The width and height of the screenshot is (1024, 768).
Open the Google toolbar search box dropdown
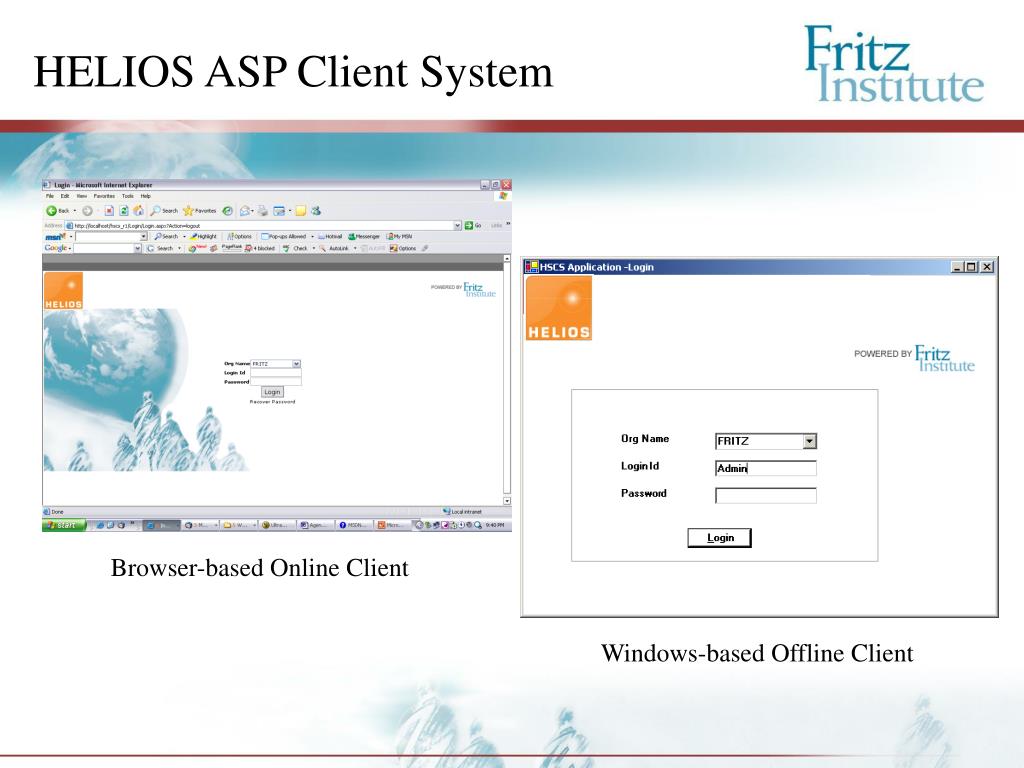[138, 248]
